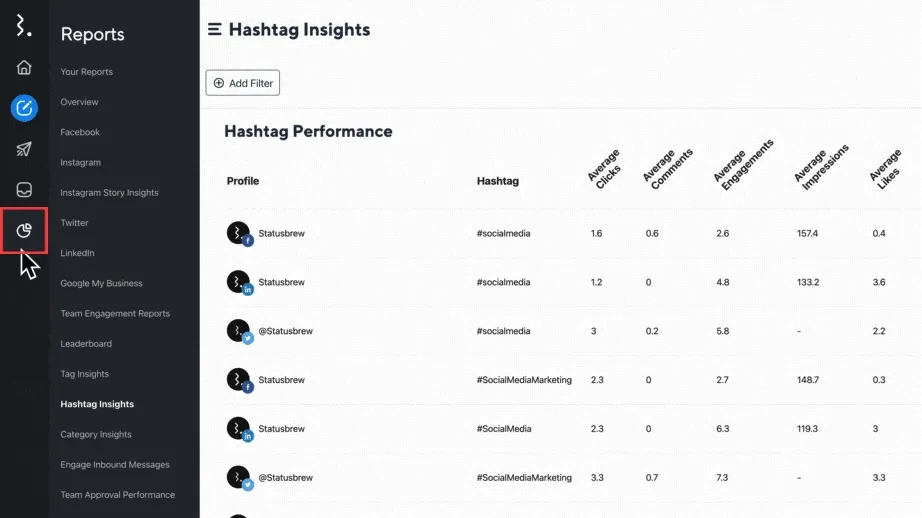Click the Statusbrew logo icon
The image size is (922, 518).
point(24,25)
